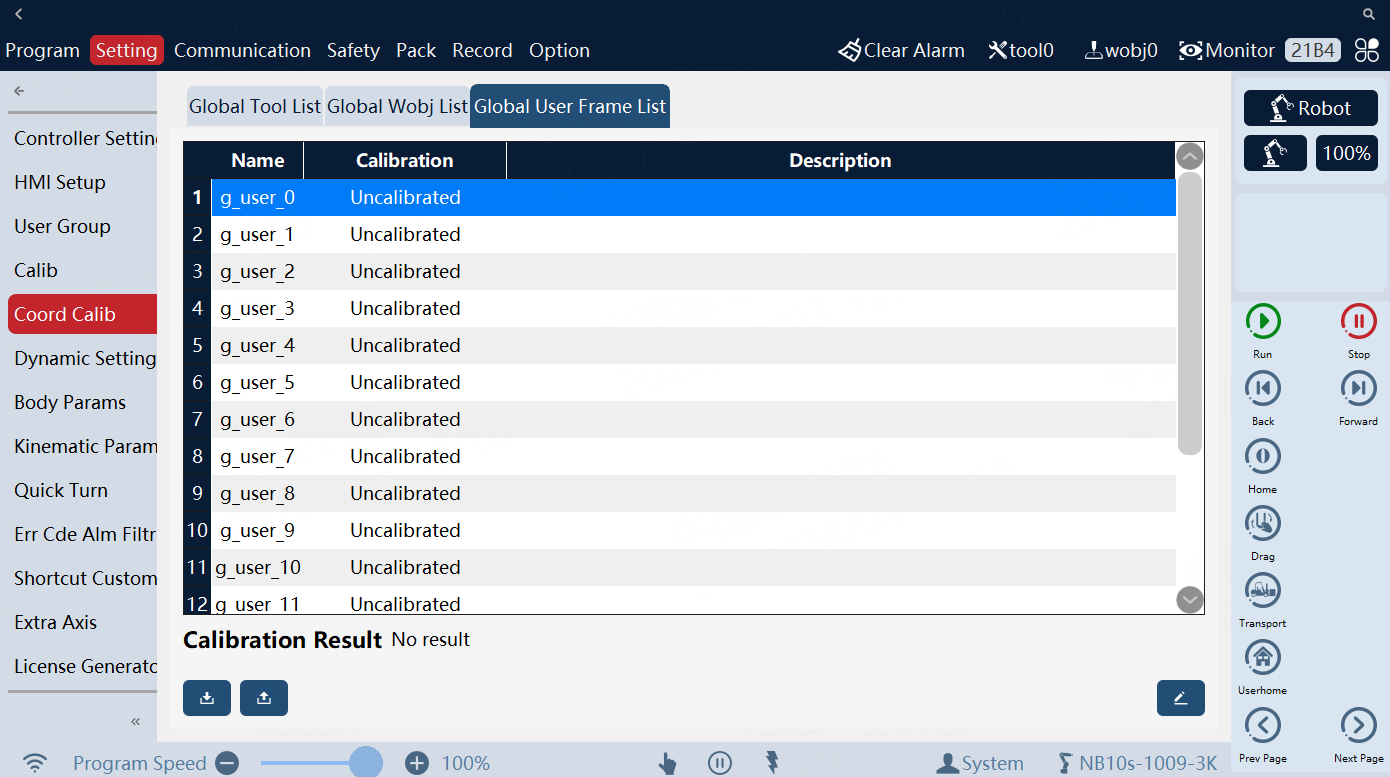This screenshot has height=777, width=1390.
Task: Click the export upload icon button
Action: click(264, 698)
